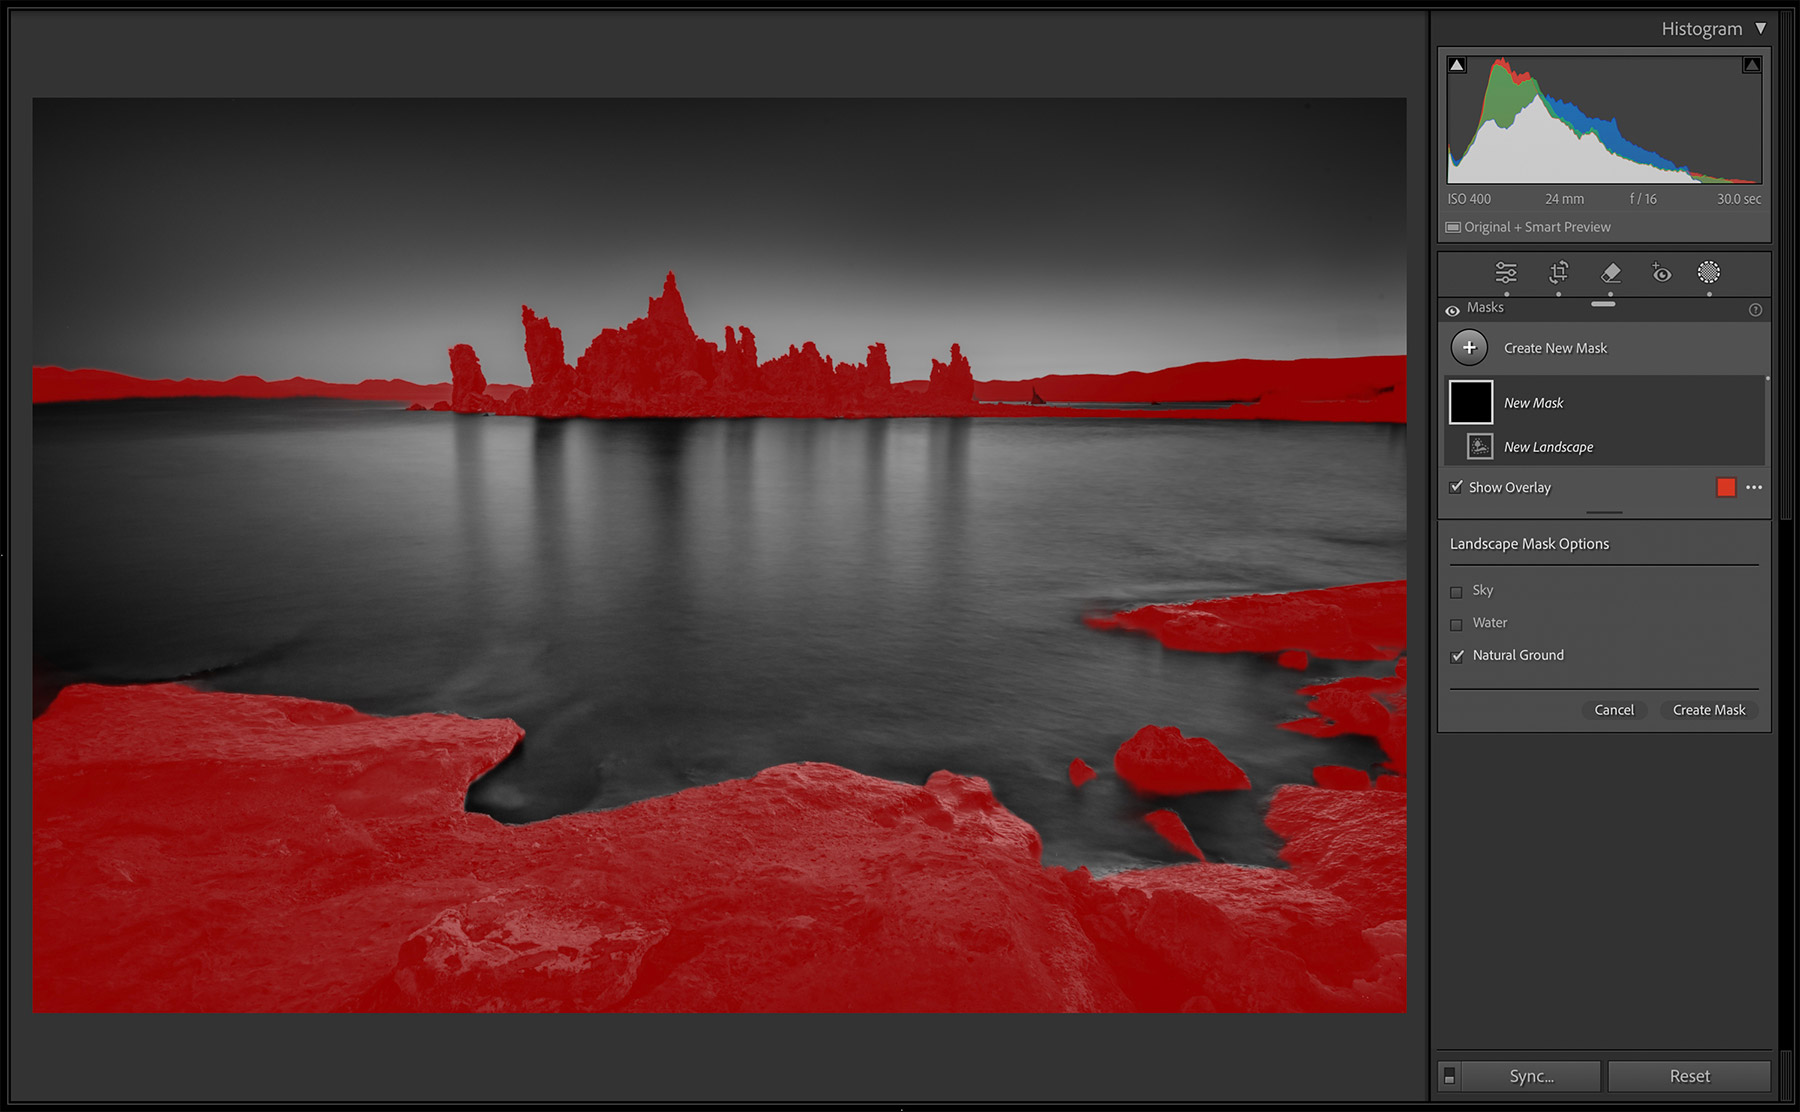The height and width of the screenshot is (1112, 1800).
Task: Select the New Mask row label
Action: tap(1533, 403)
